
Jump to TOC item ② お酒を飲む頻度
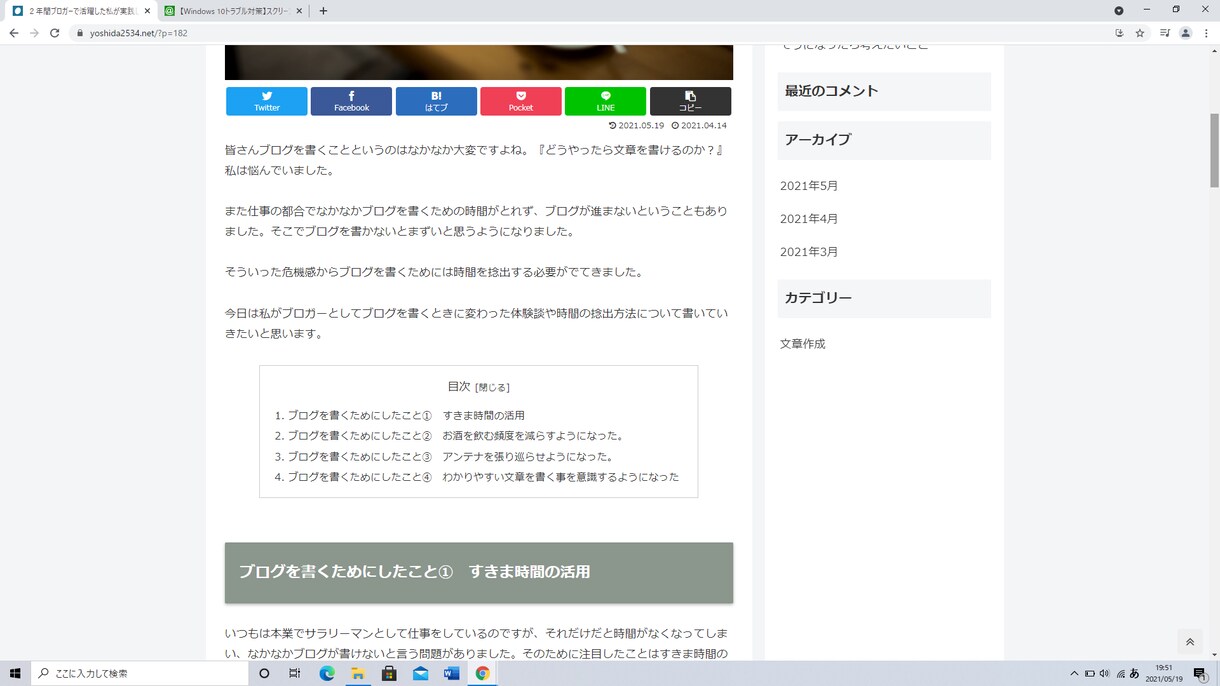456,436
